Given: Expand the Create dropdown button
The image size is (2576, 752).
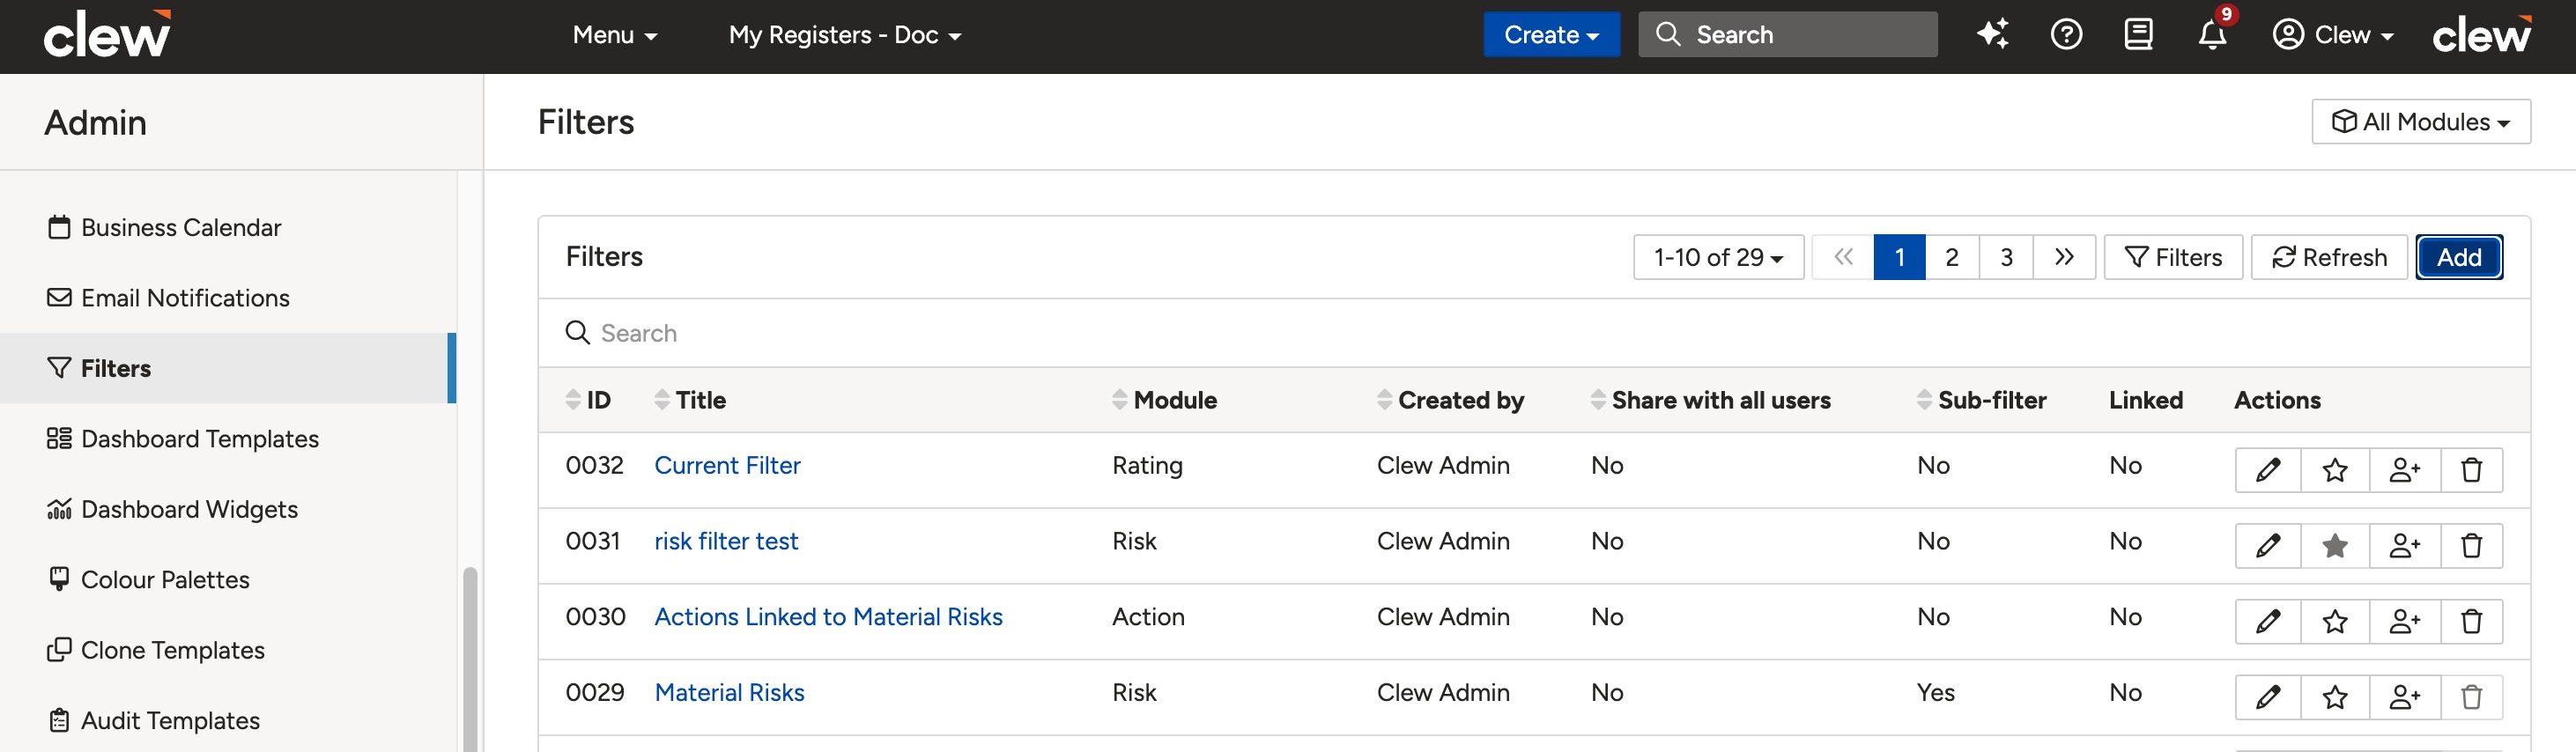Looking at the screenshot, I should point(1551,35).
